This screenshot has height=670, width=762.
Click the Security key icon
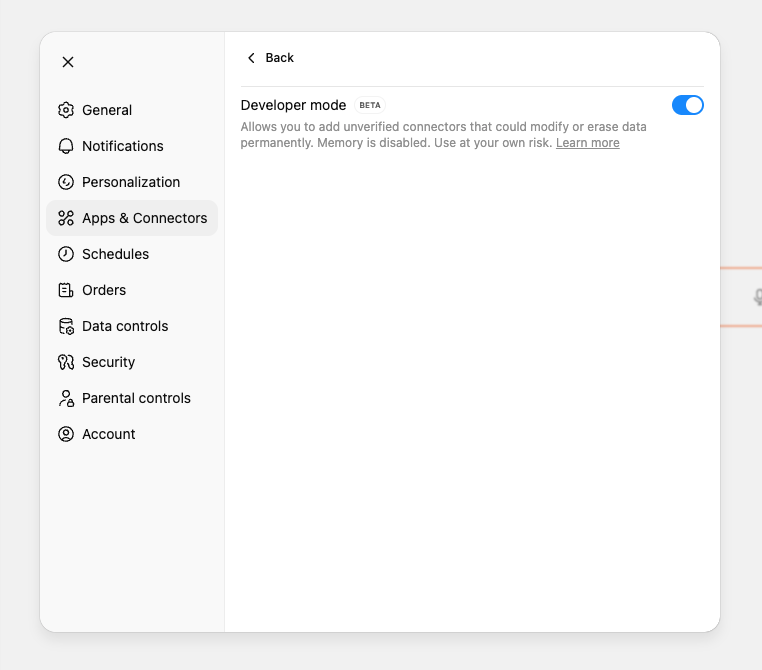tap(66, 362)
